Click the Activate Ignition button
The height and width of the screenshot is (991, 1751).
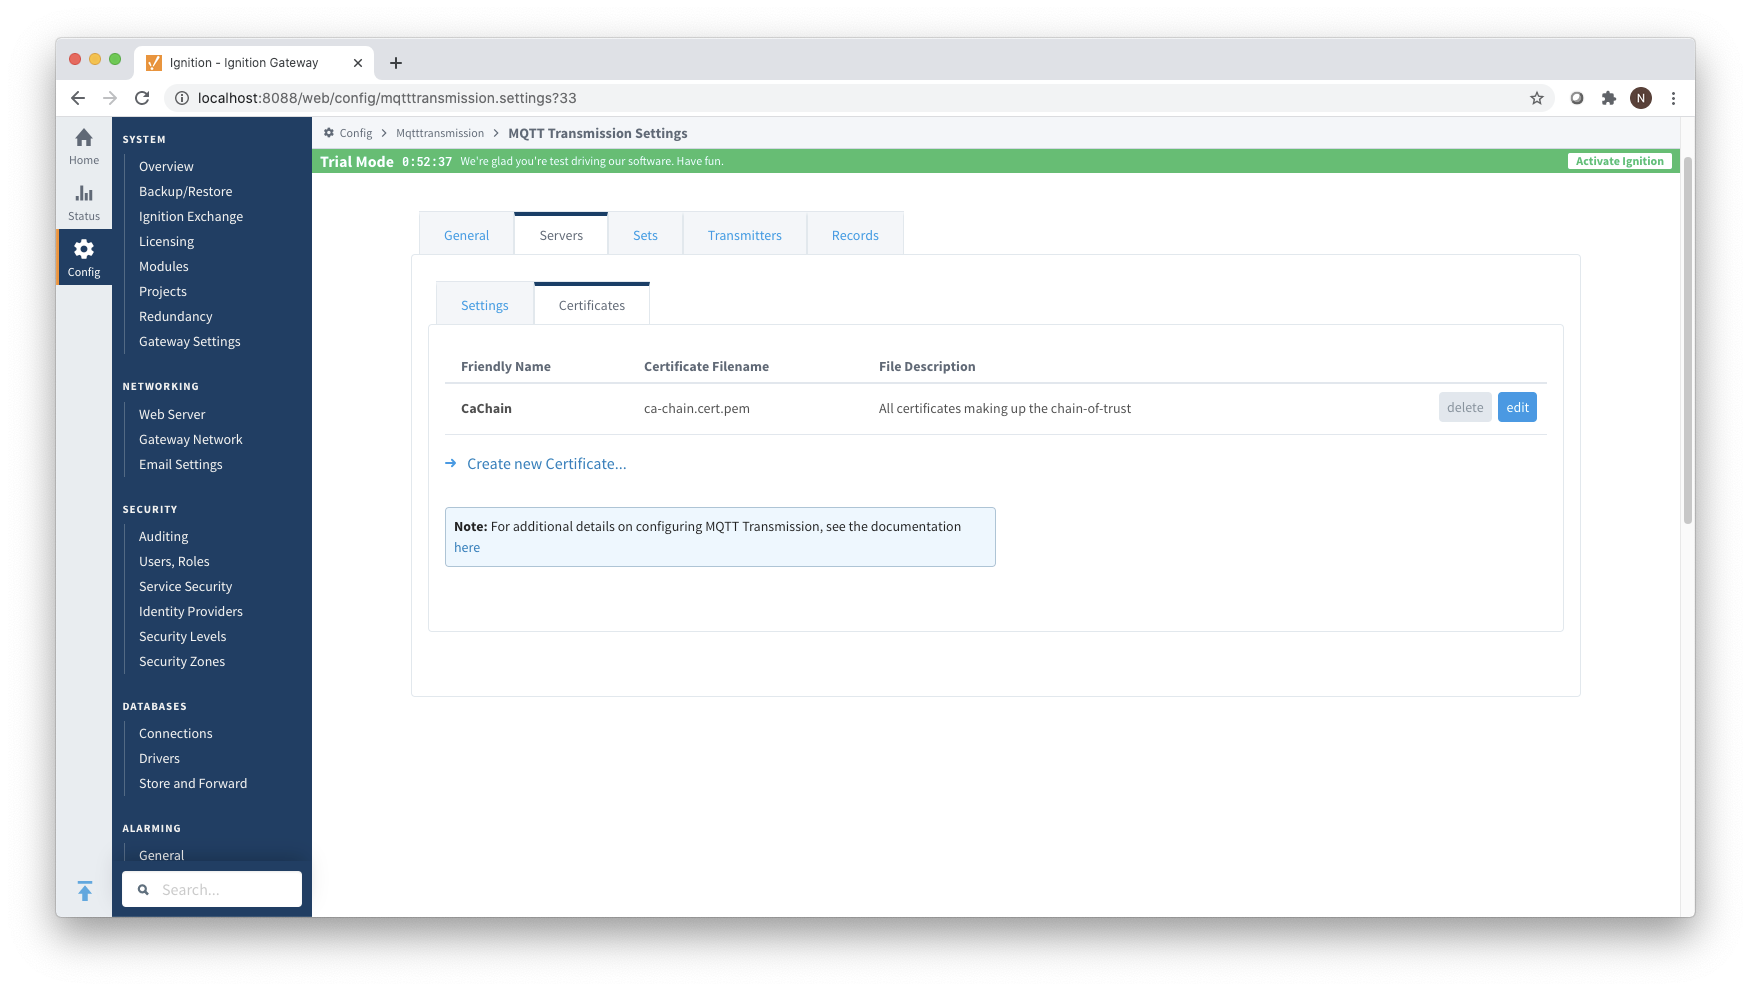(1619, 161)
